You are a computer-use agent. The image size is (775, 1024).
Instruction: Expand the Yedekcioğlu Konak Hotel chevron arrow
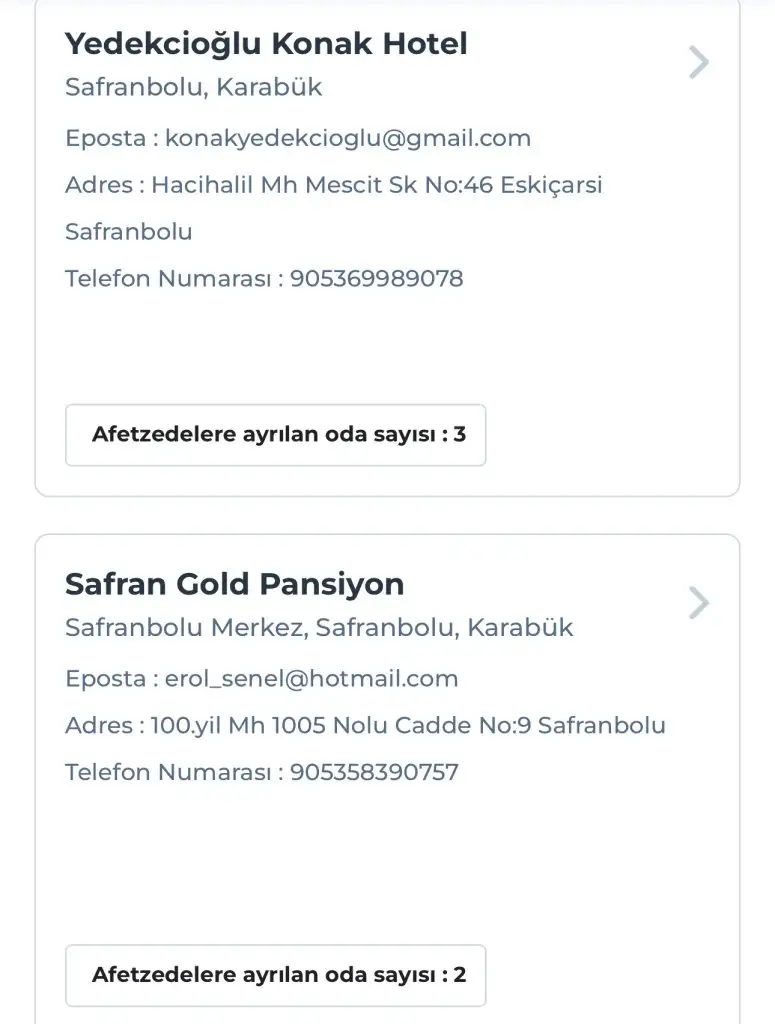(x=699, y=63)
